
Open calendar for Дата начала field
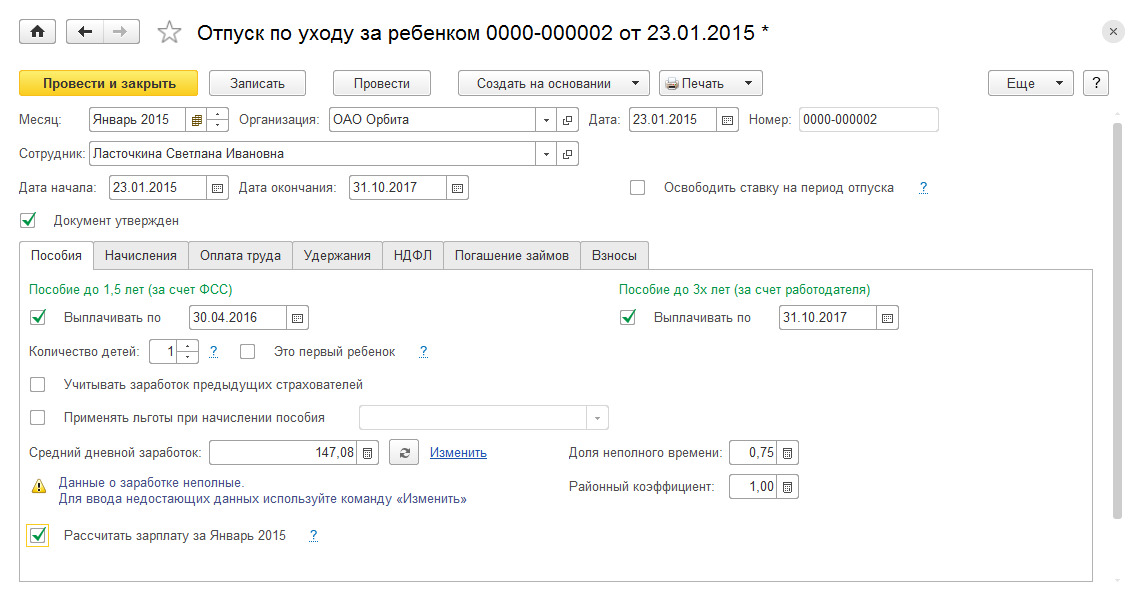click(218, 188)
